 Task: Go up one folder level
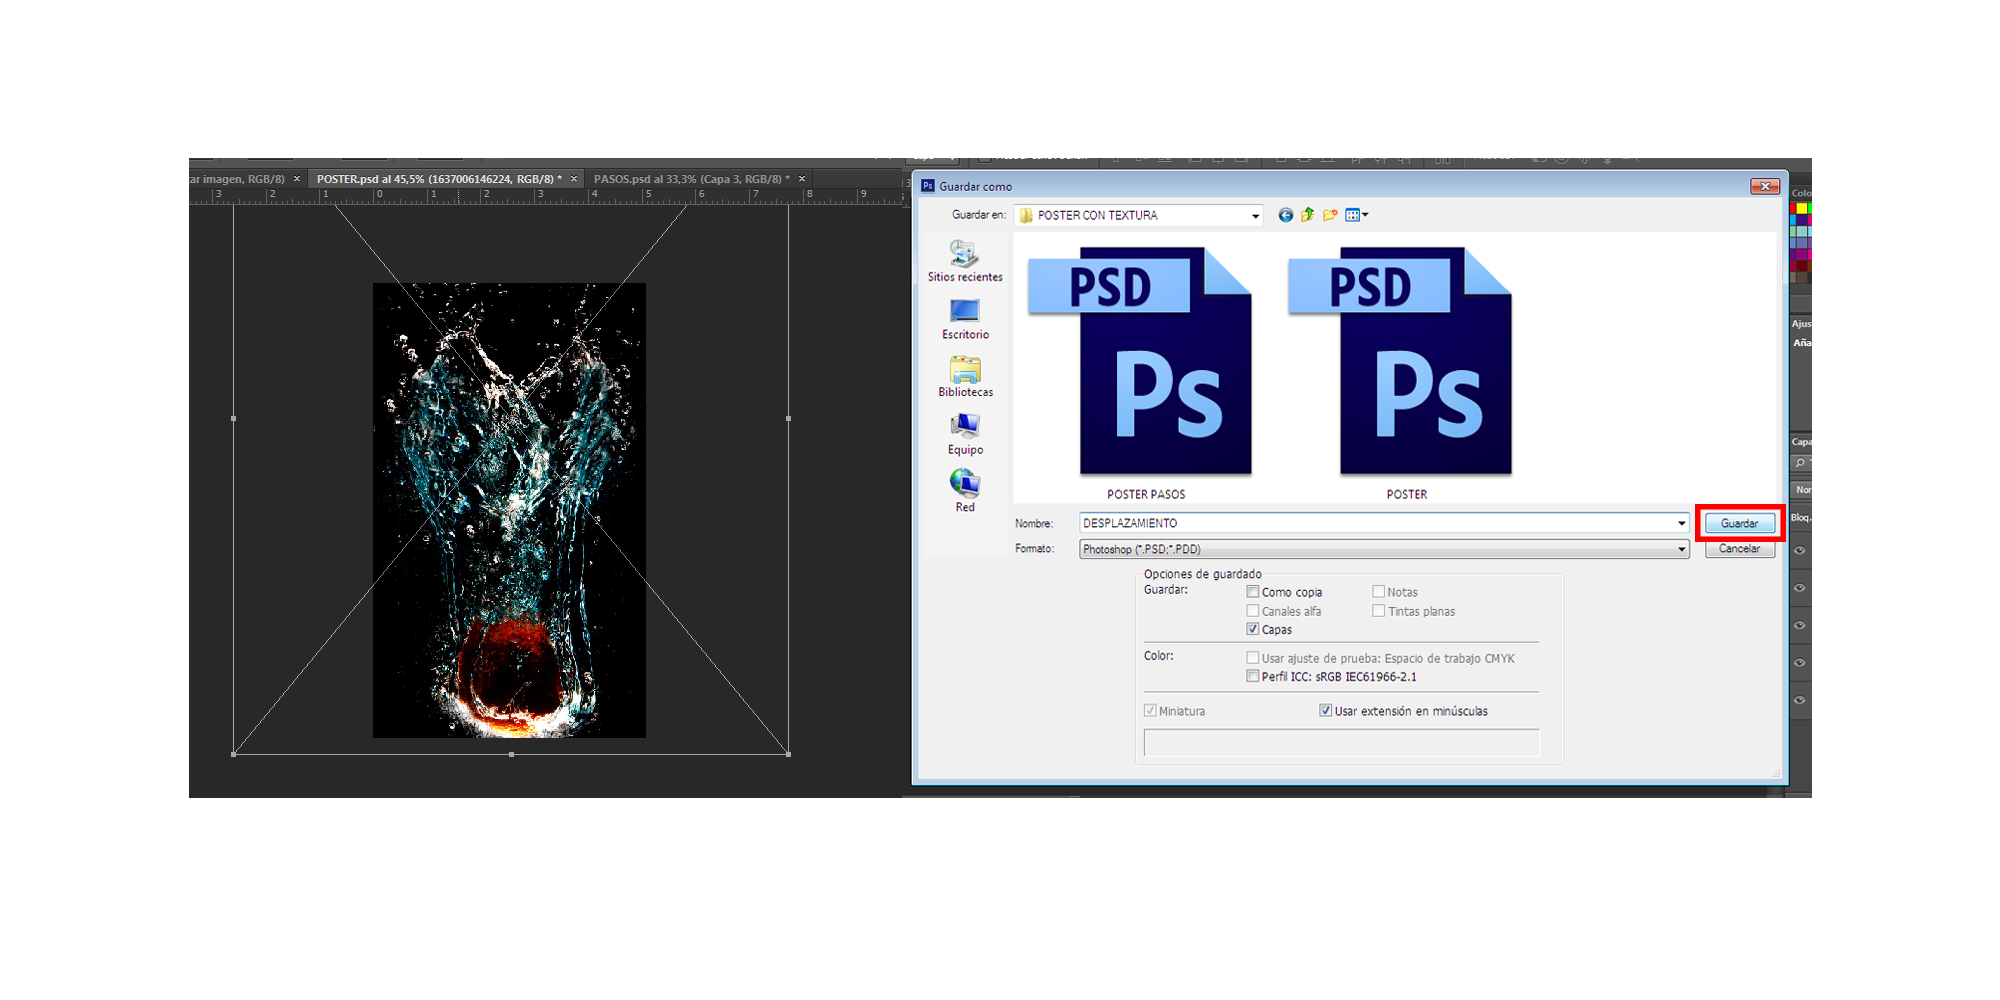pyautogui.click(x=1307, y=215)
